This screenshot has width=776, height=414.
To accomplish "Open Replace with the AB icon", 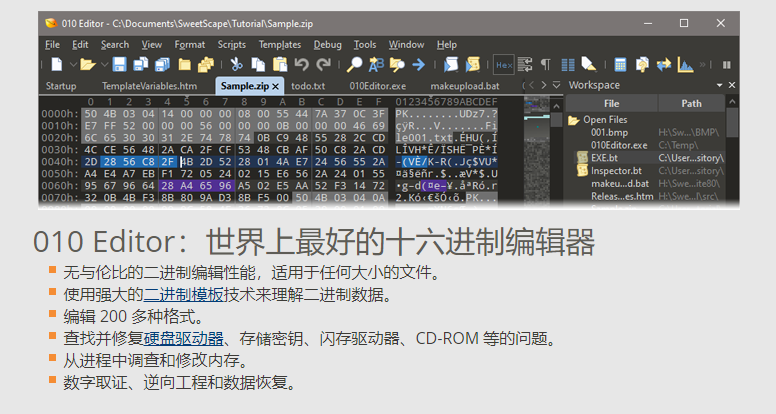I will pos(376,64).
